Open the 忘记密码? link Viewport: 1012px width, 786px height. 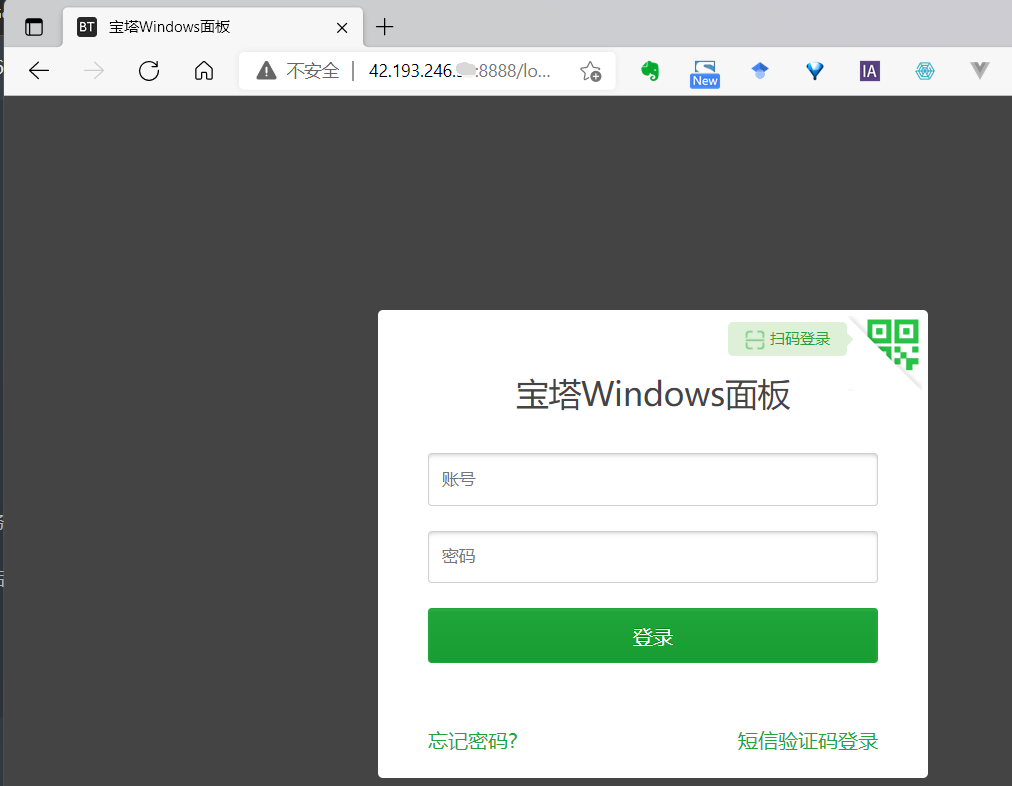tap(473, 741)
